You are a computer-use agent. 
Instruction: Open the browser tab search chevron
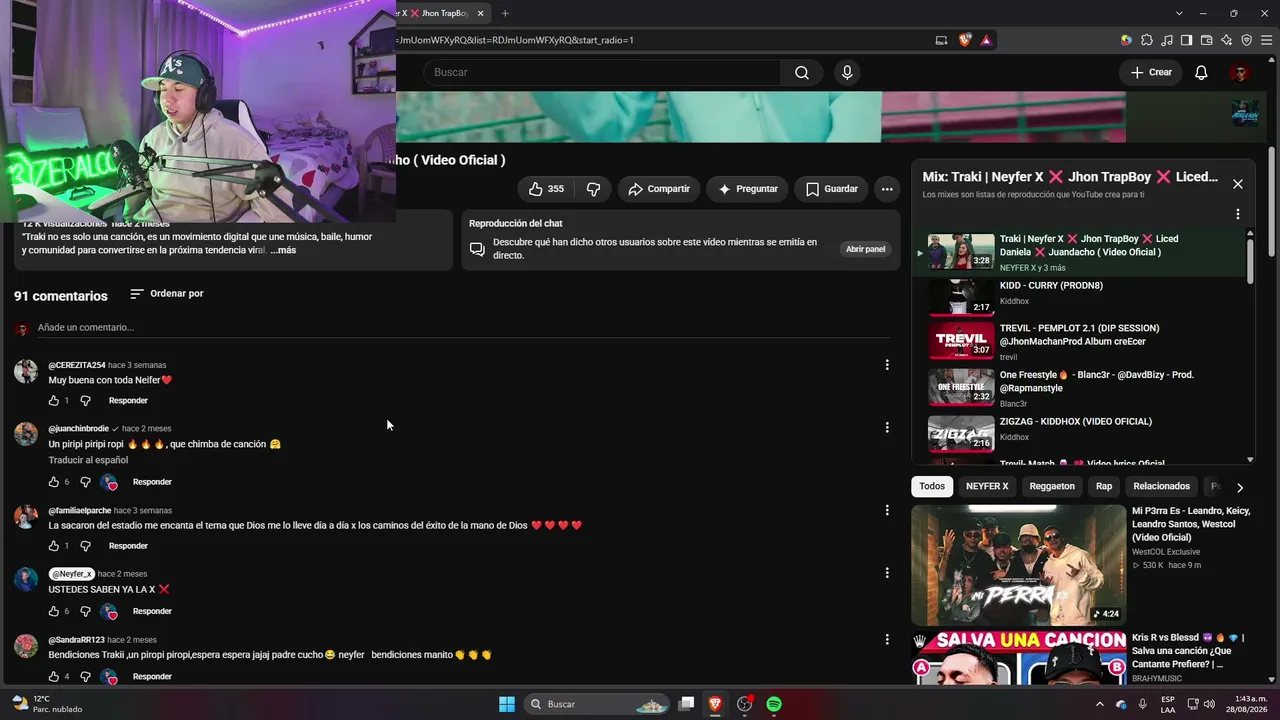(x=1179, y=13)
